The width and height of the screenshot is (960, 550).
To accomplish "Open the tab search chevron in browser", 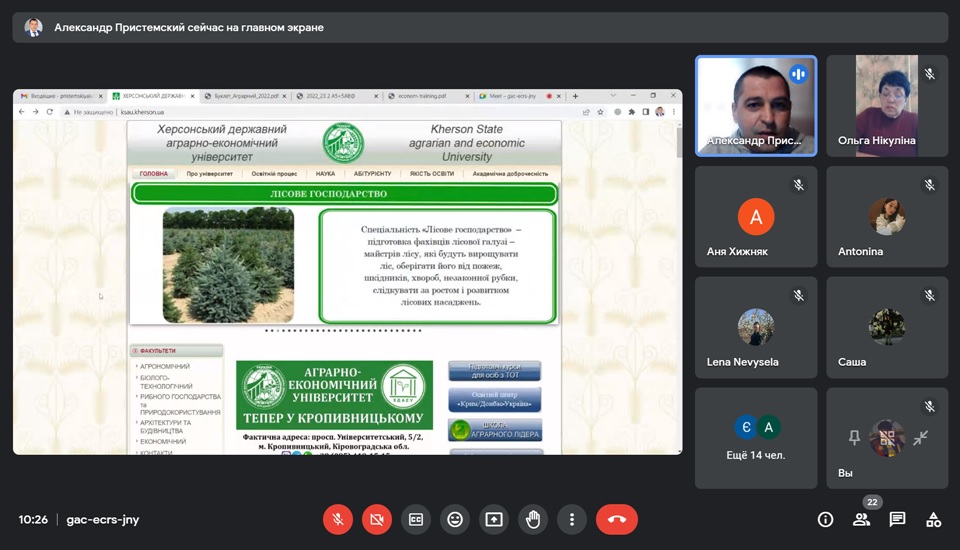I will [x=613, y=96].
